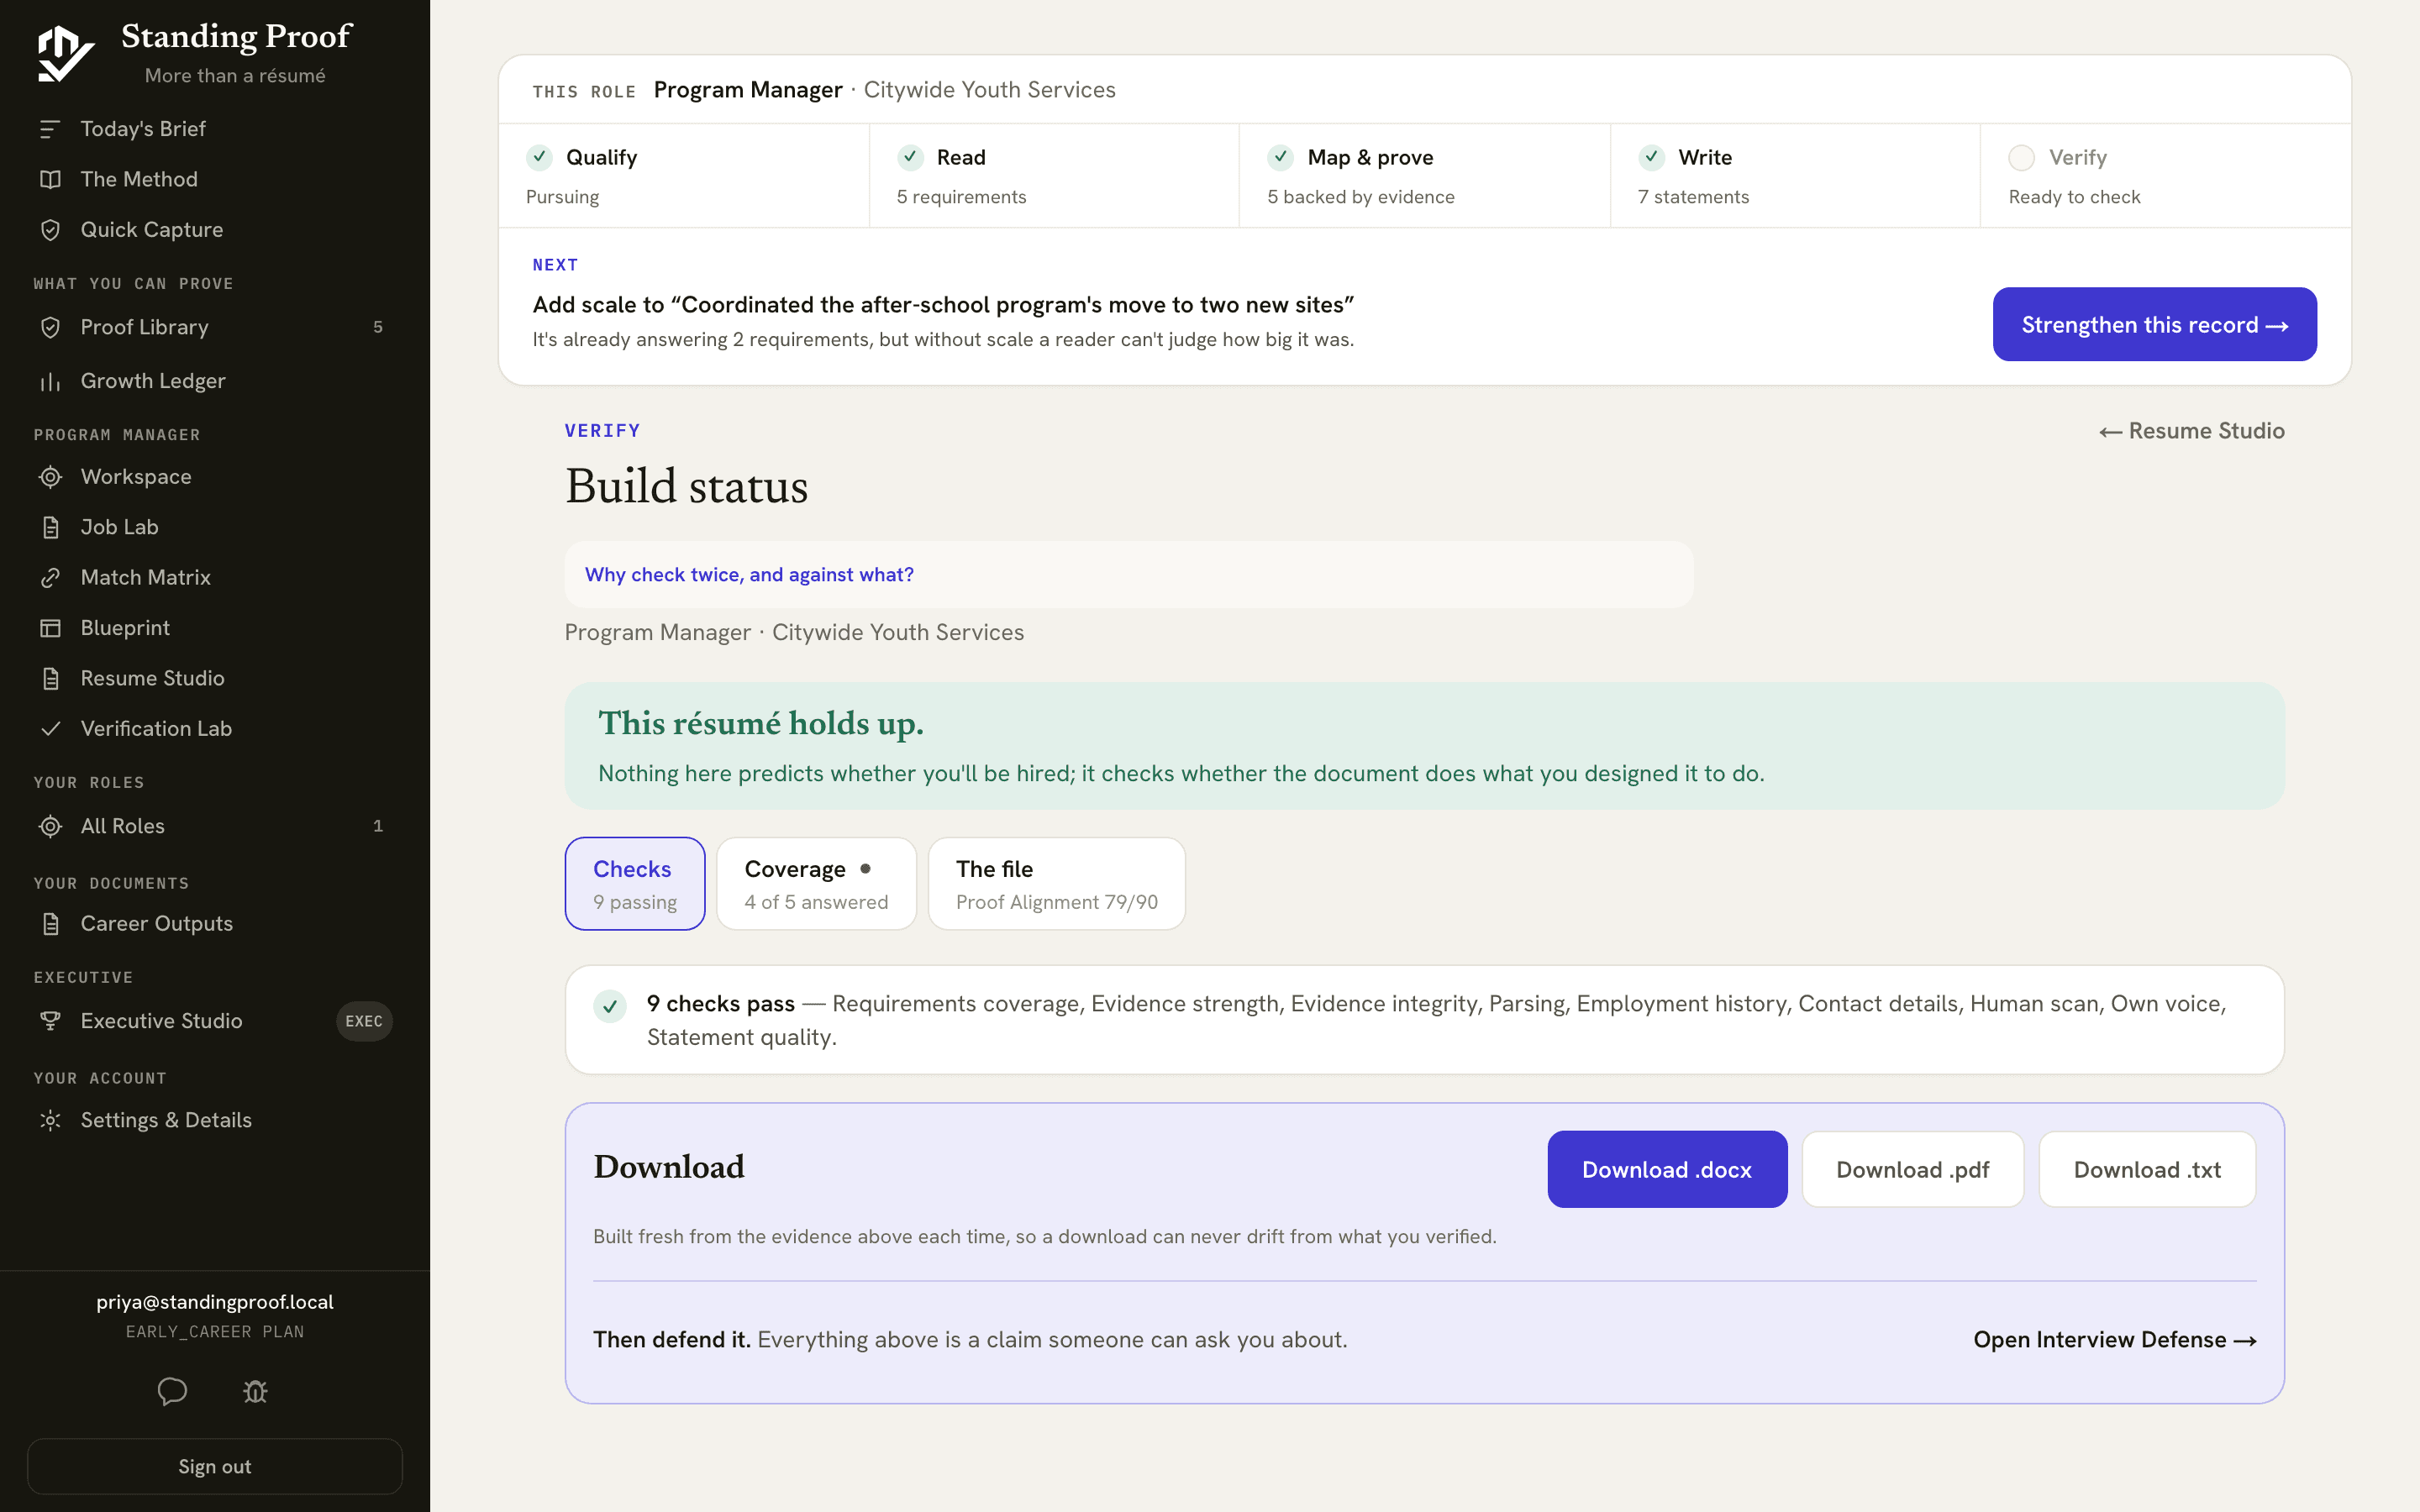
Task: Download the résumé as .pdf
Action: pyautogui.click(x=1912, y=1169)
